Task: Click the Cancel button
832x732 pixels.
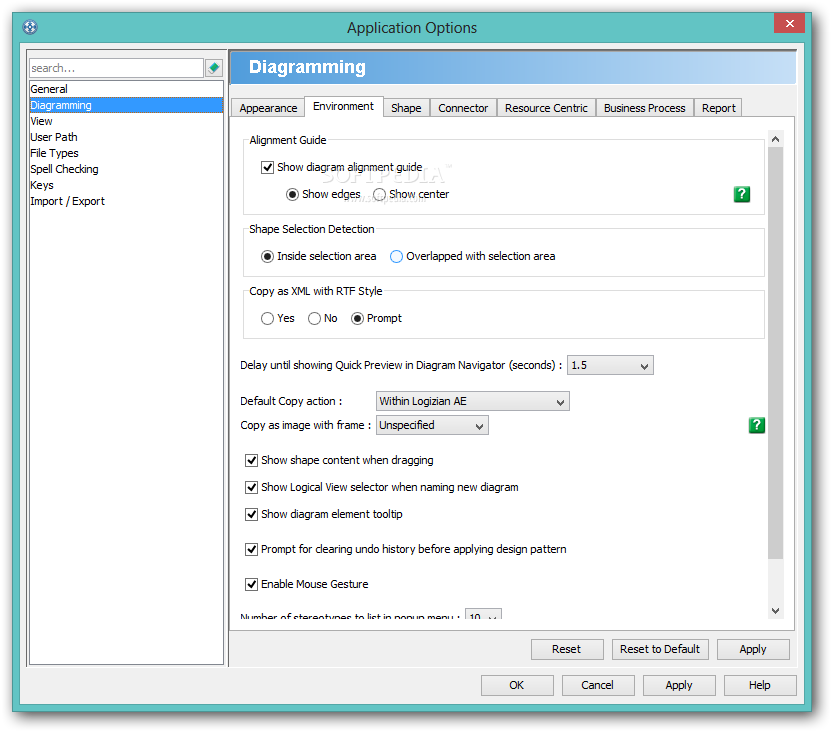Action: (597, 685)
